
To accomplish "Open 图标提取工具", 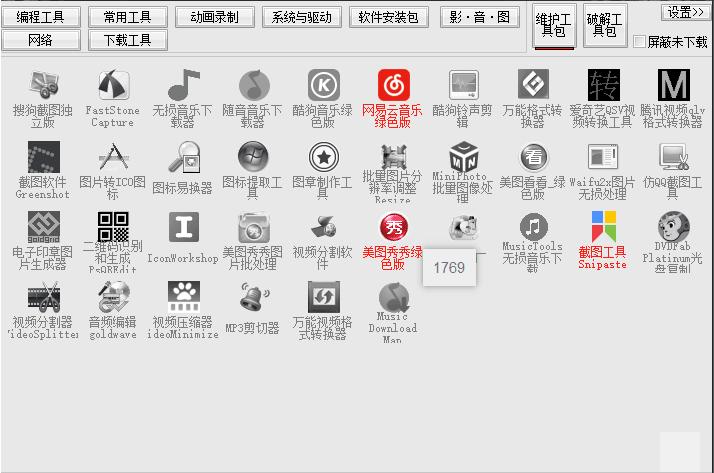I will pyautogui.click(x=253, y=157).
